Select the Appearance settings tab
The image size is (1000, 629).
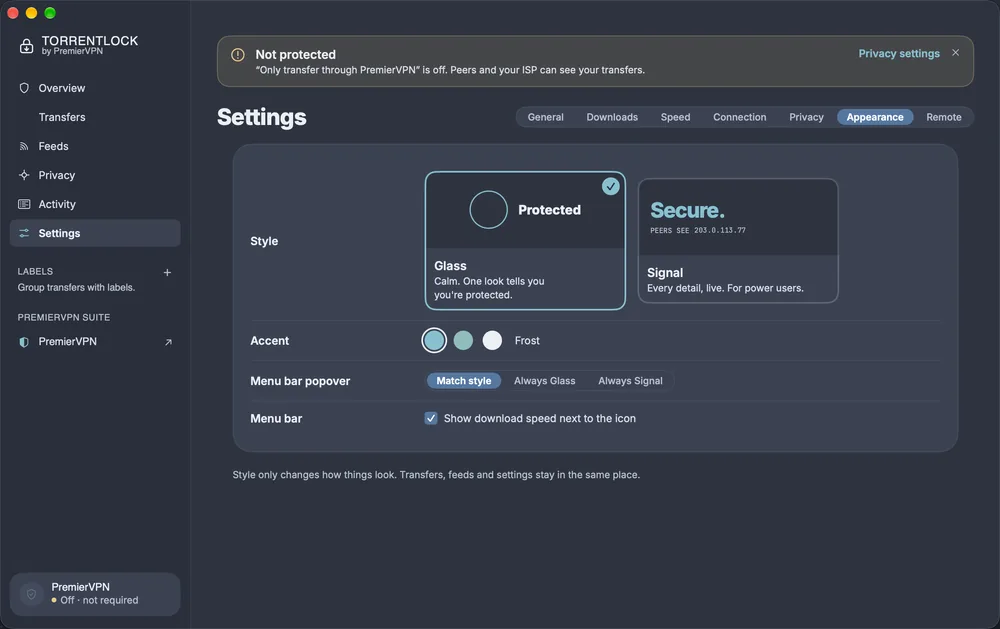point(875,117)
